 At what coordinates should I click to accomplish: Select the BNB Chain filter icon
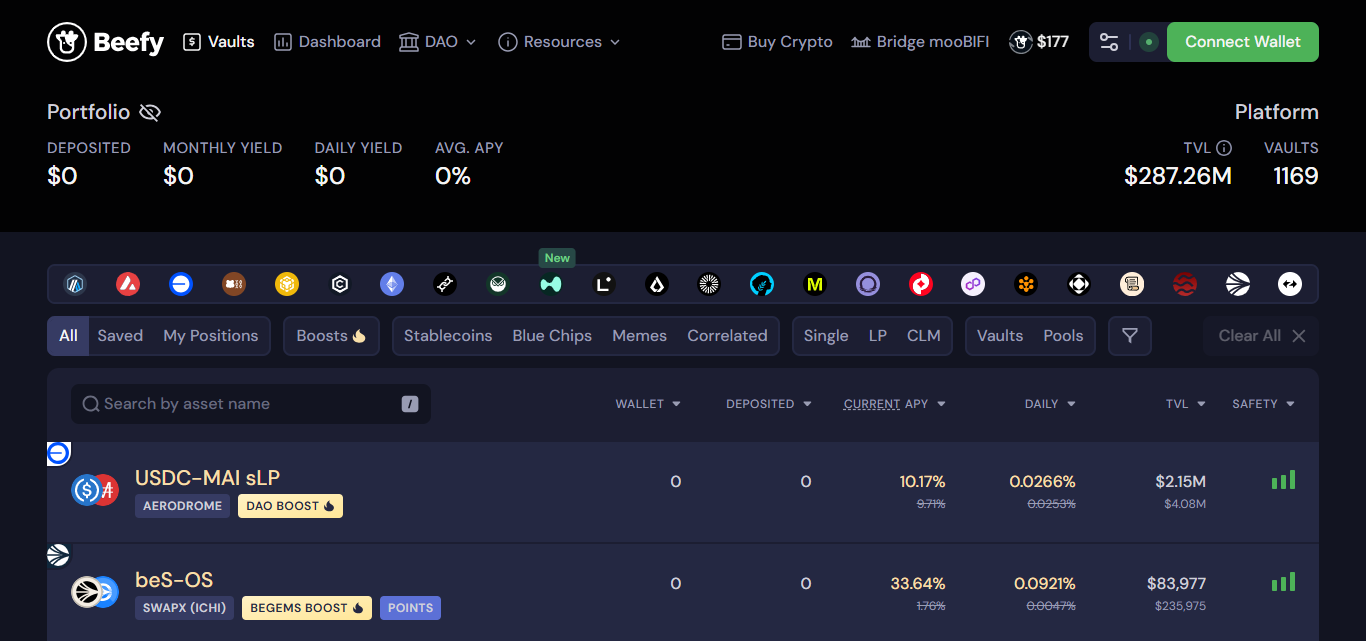(287, 285)
